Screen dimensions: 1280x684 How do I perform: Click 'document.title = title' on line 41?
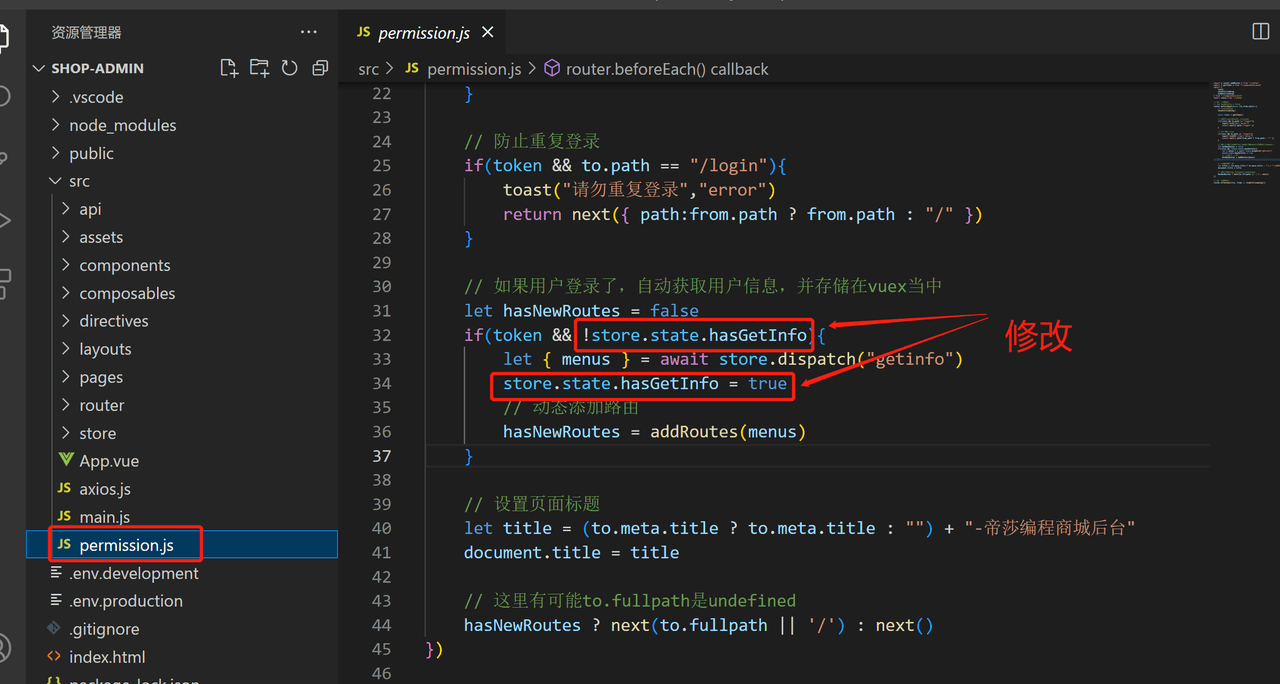[x=571, y=552]
